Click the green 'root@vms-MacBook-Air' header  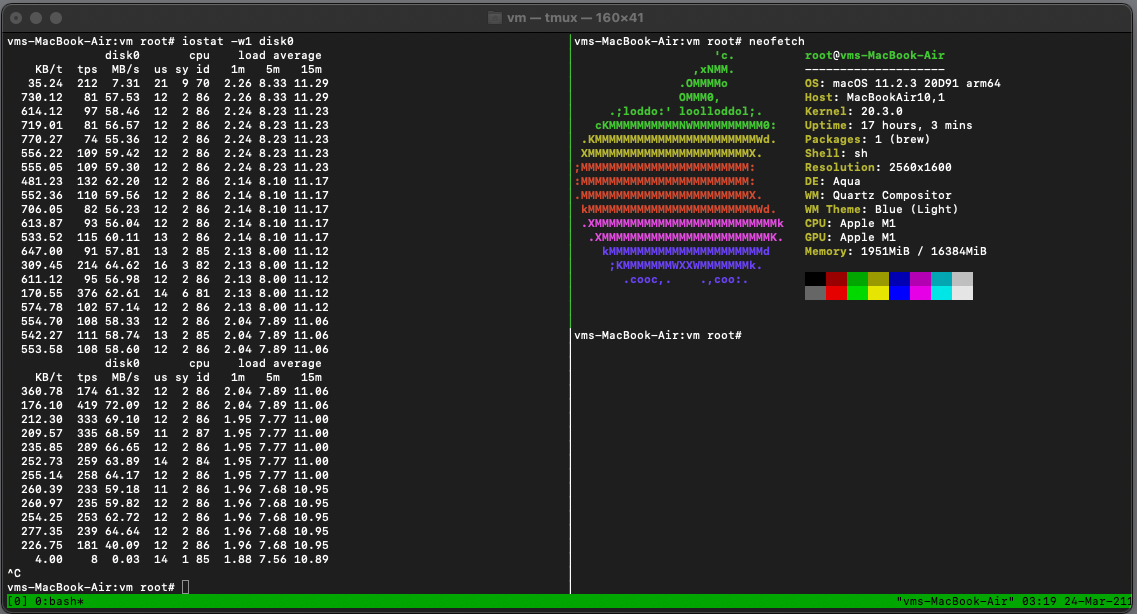click(875, 55)
